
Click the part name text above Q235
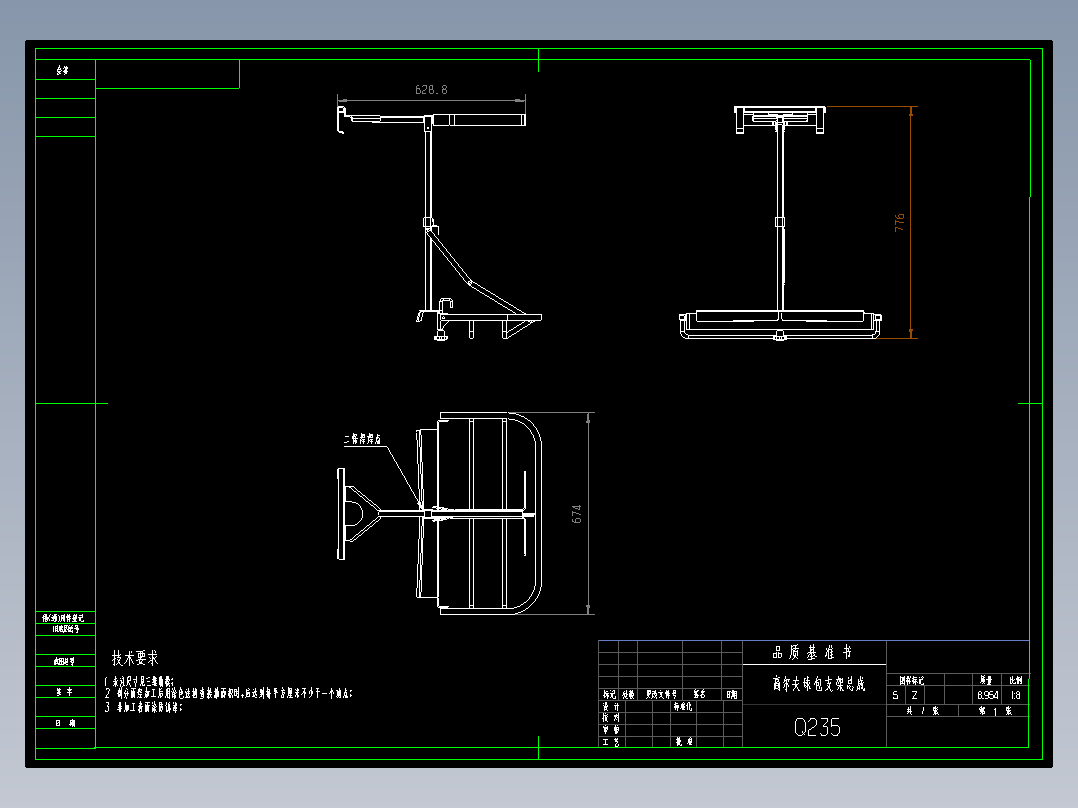(818, 684)
